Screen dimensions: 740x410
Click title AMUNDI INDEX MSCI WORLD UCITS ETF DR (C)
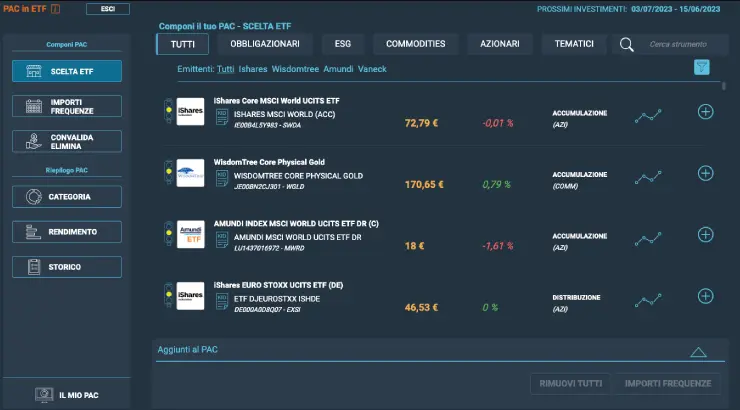coord(296,224)
